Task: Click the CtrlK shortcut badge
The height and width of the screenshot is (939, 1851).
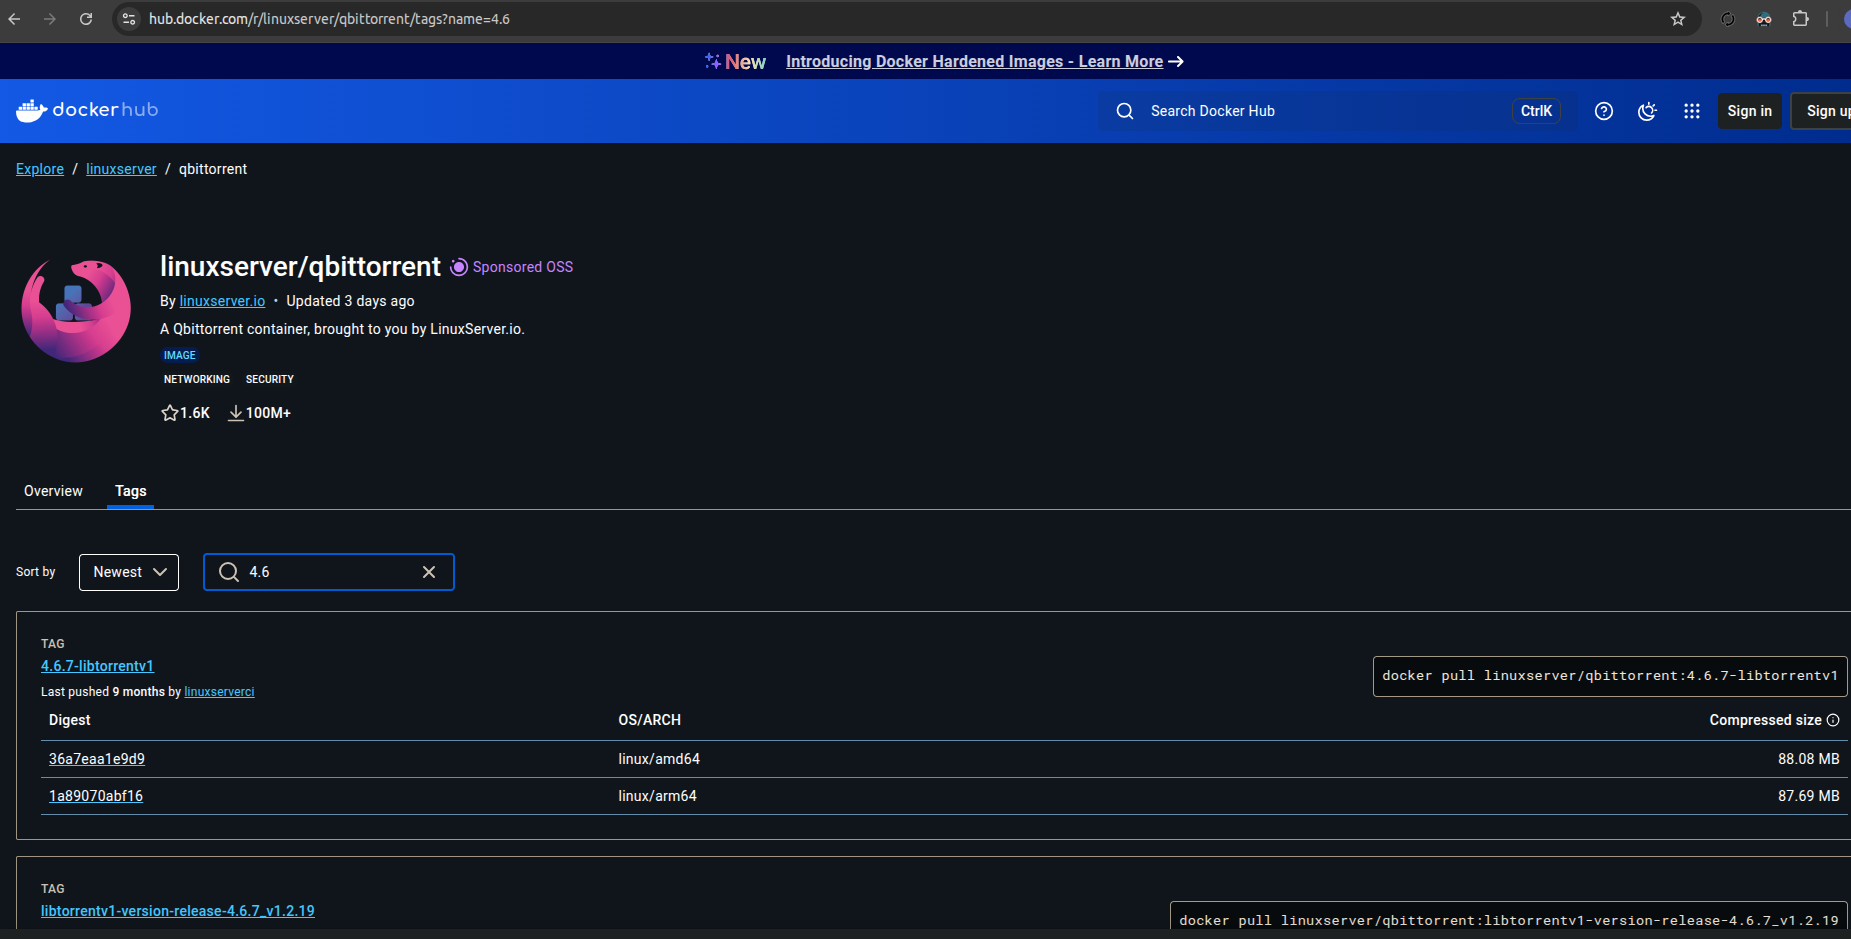Action: (1536, 111)
